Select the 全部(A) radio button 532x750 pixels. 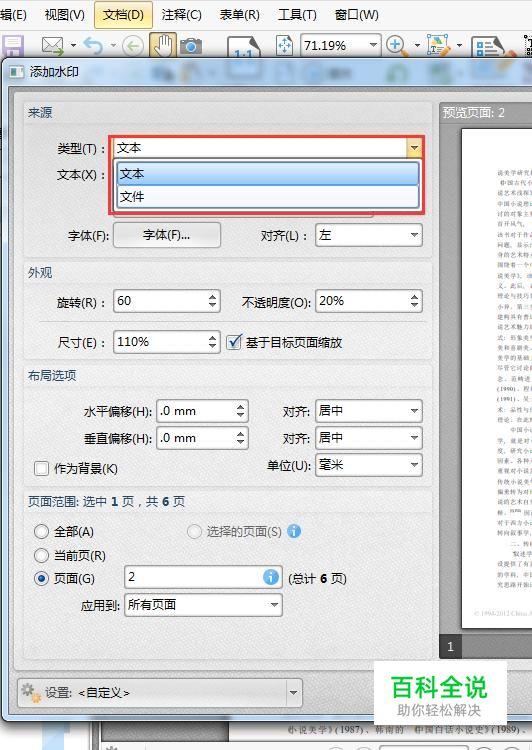click(42, 531)
